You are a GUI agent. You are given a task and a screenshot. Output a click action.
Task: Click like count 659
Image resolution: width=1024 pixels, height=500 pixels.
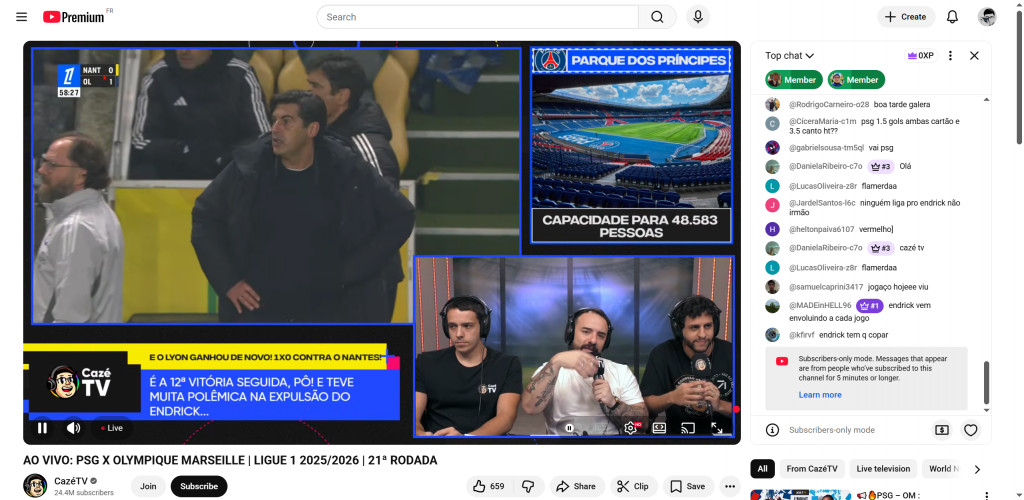497,486
